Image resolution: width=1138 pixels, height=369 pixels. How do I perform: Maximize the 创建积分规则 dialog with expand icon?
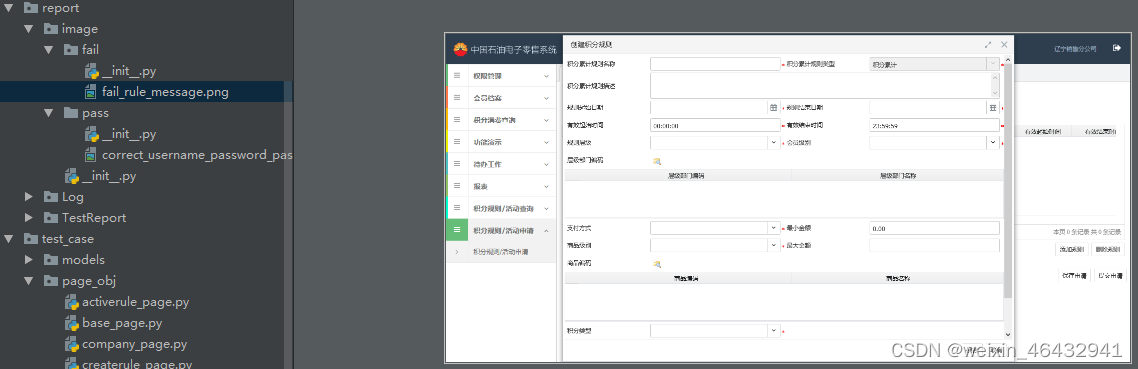tap(988, 44)
